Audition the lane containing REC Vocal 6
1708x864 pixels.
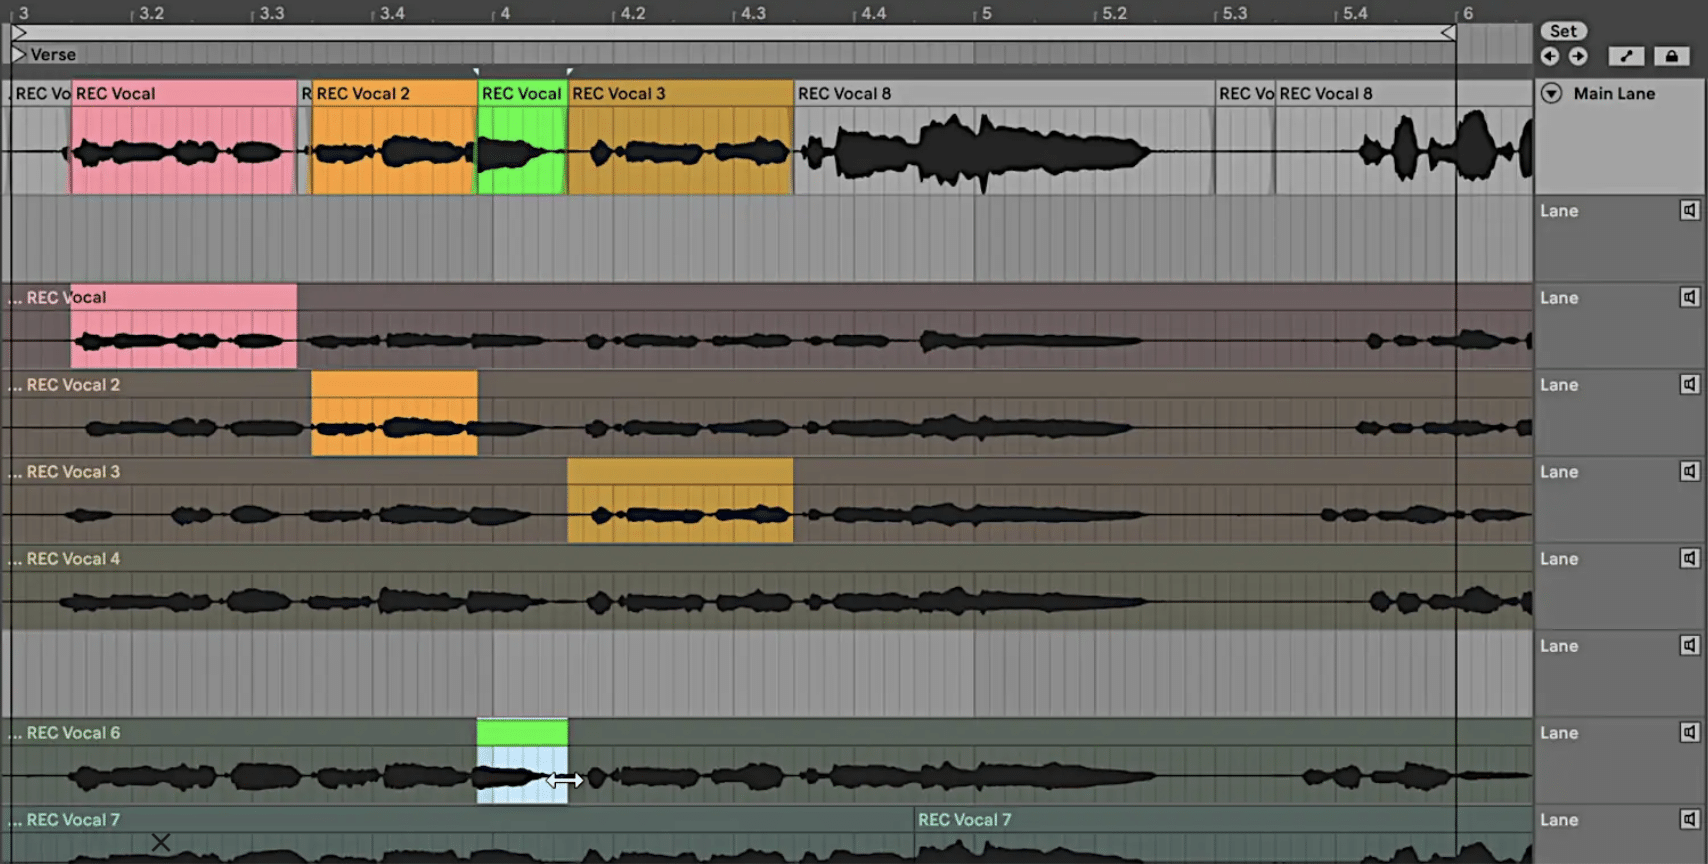[x=1689, y=732]
